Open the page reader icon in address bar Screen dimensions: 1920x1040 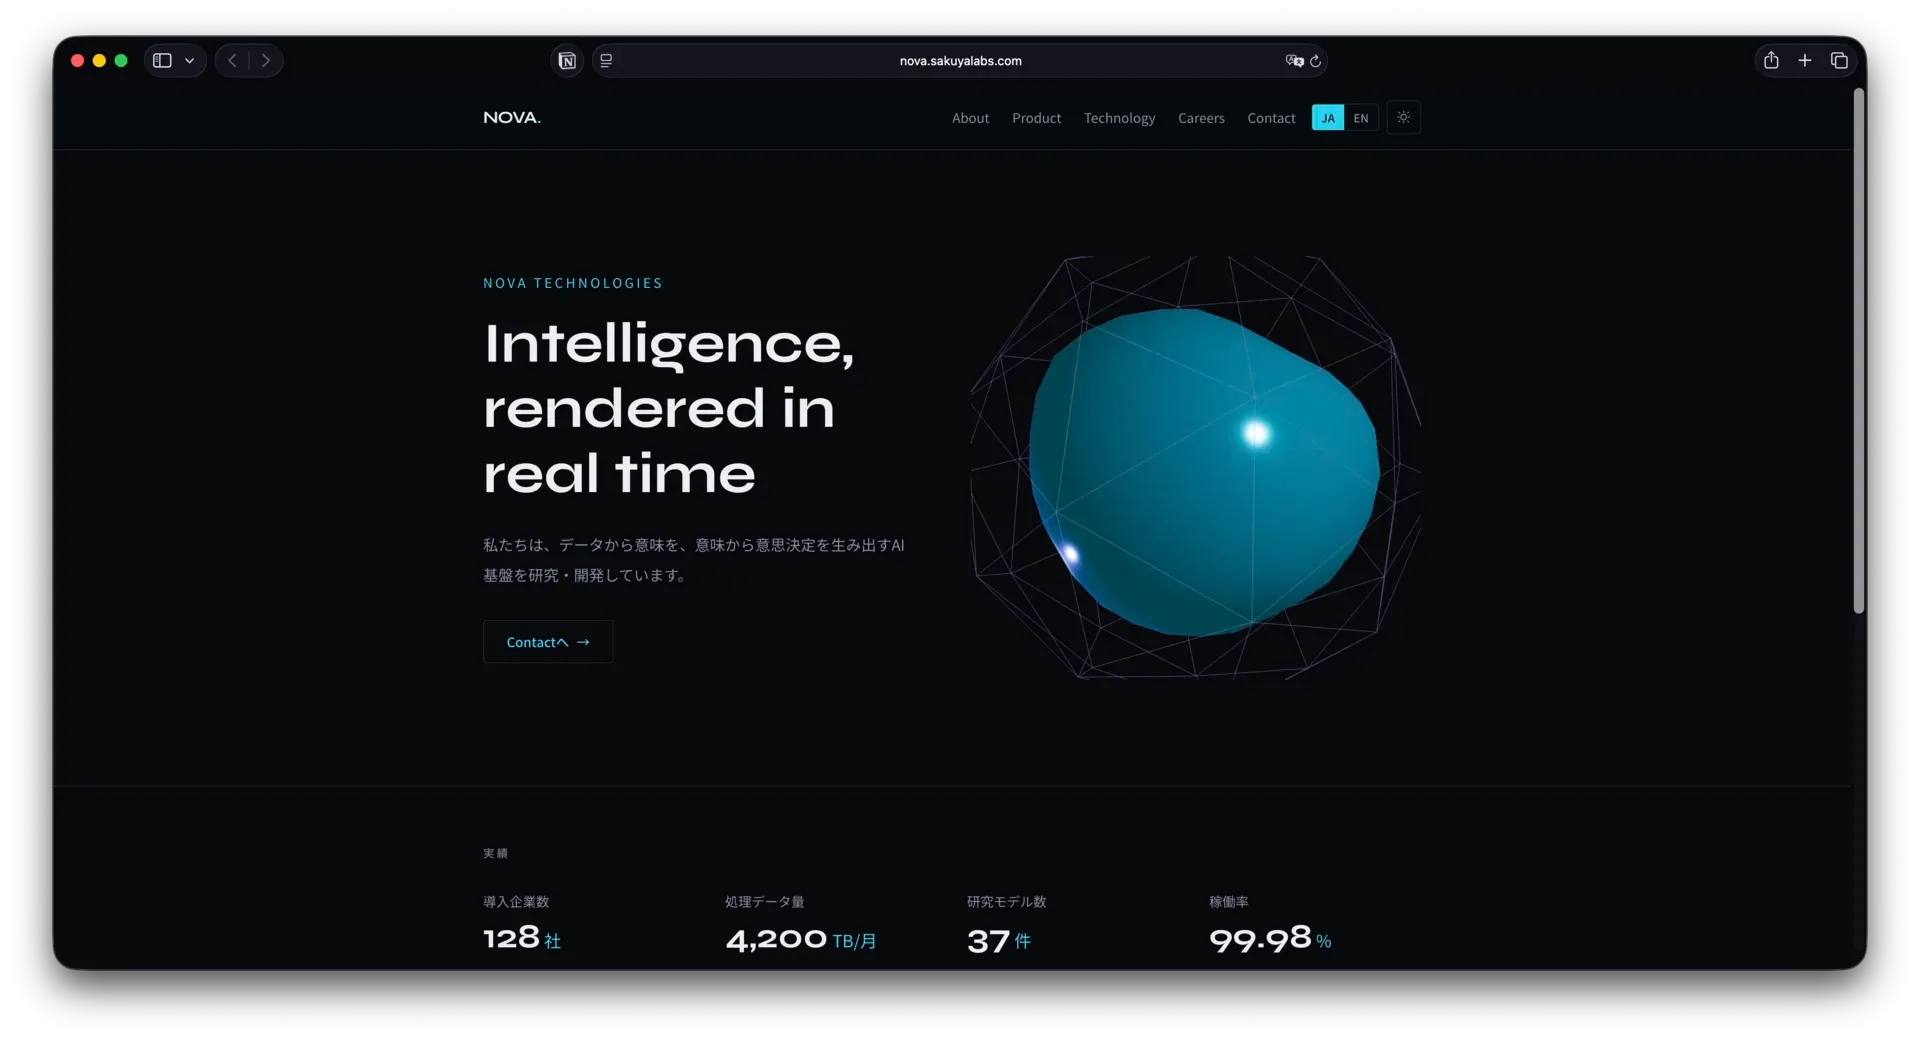[x=606, y=61]
